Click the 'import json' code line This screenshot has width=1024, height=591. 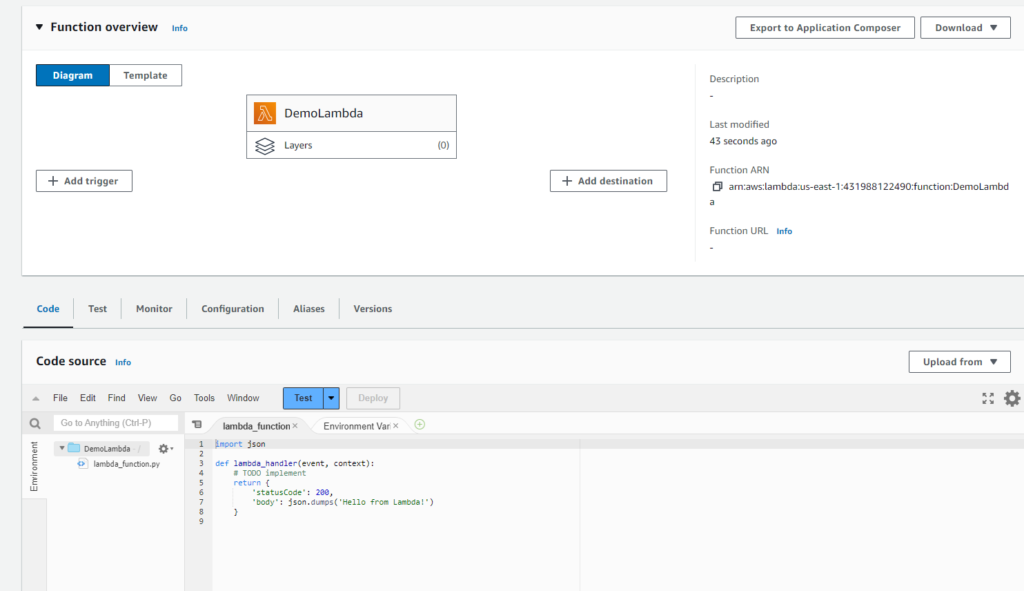[x=240, y=444]
